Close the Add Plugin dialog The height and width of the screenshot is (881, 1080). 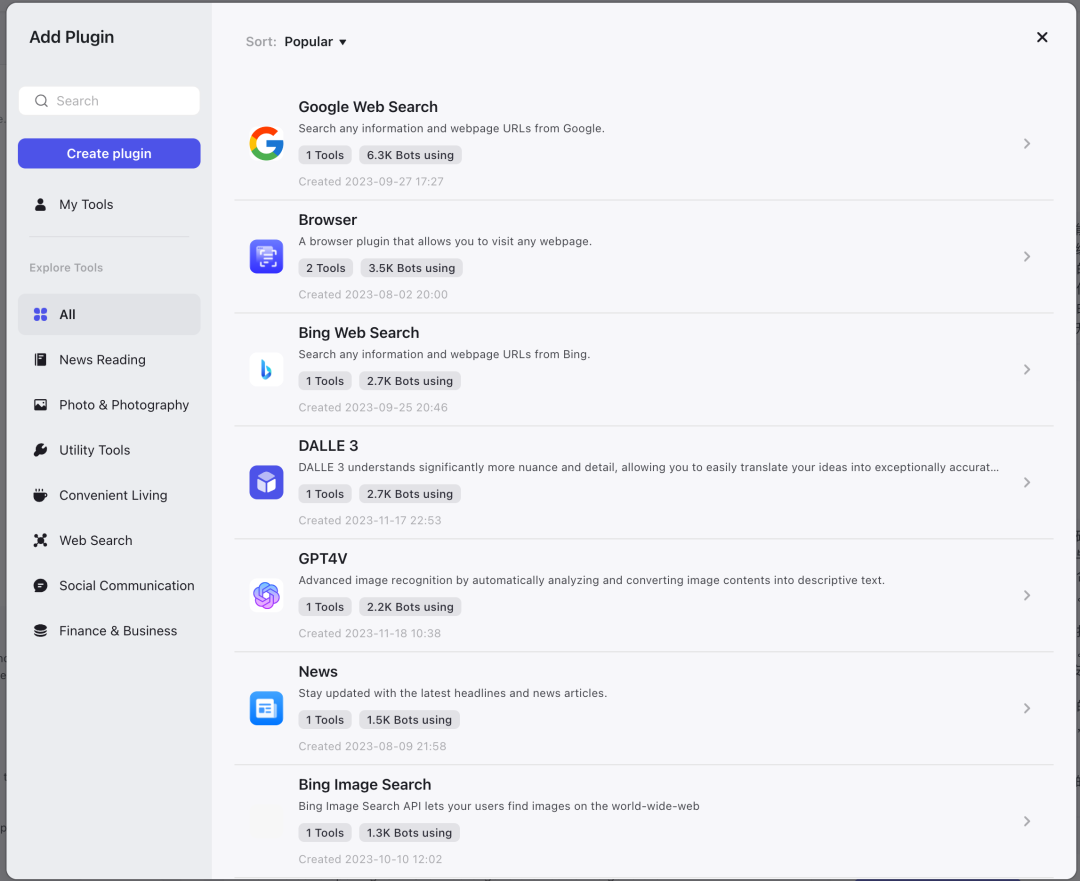click(1042, 37)
